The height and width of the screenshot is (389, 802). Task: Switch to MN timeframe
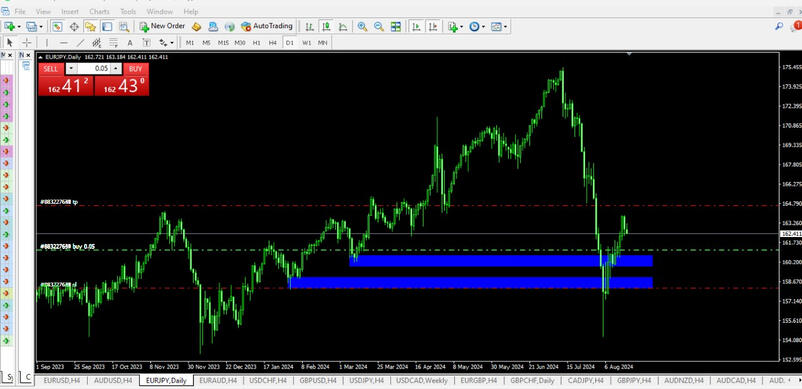click(322, 43)
